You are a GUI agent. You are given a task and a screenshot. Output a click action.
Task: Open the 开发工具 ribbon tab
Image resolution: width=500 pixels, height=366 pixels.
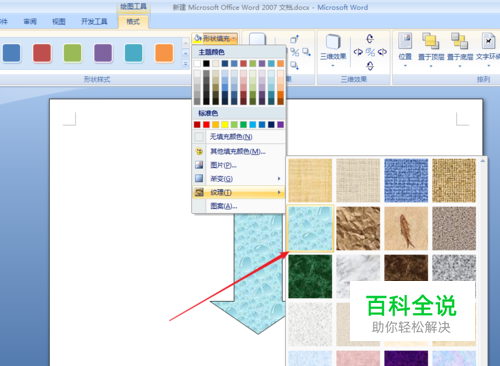click(x=94, y=22)
